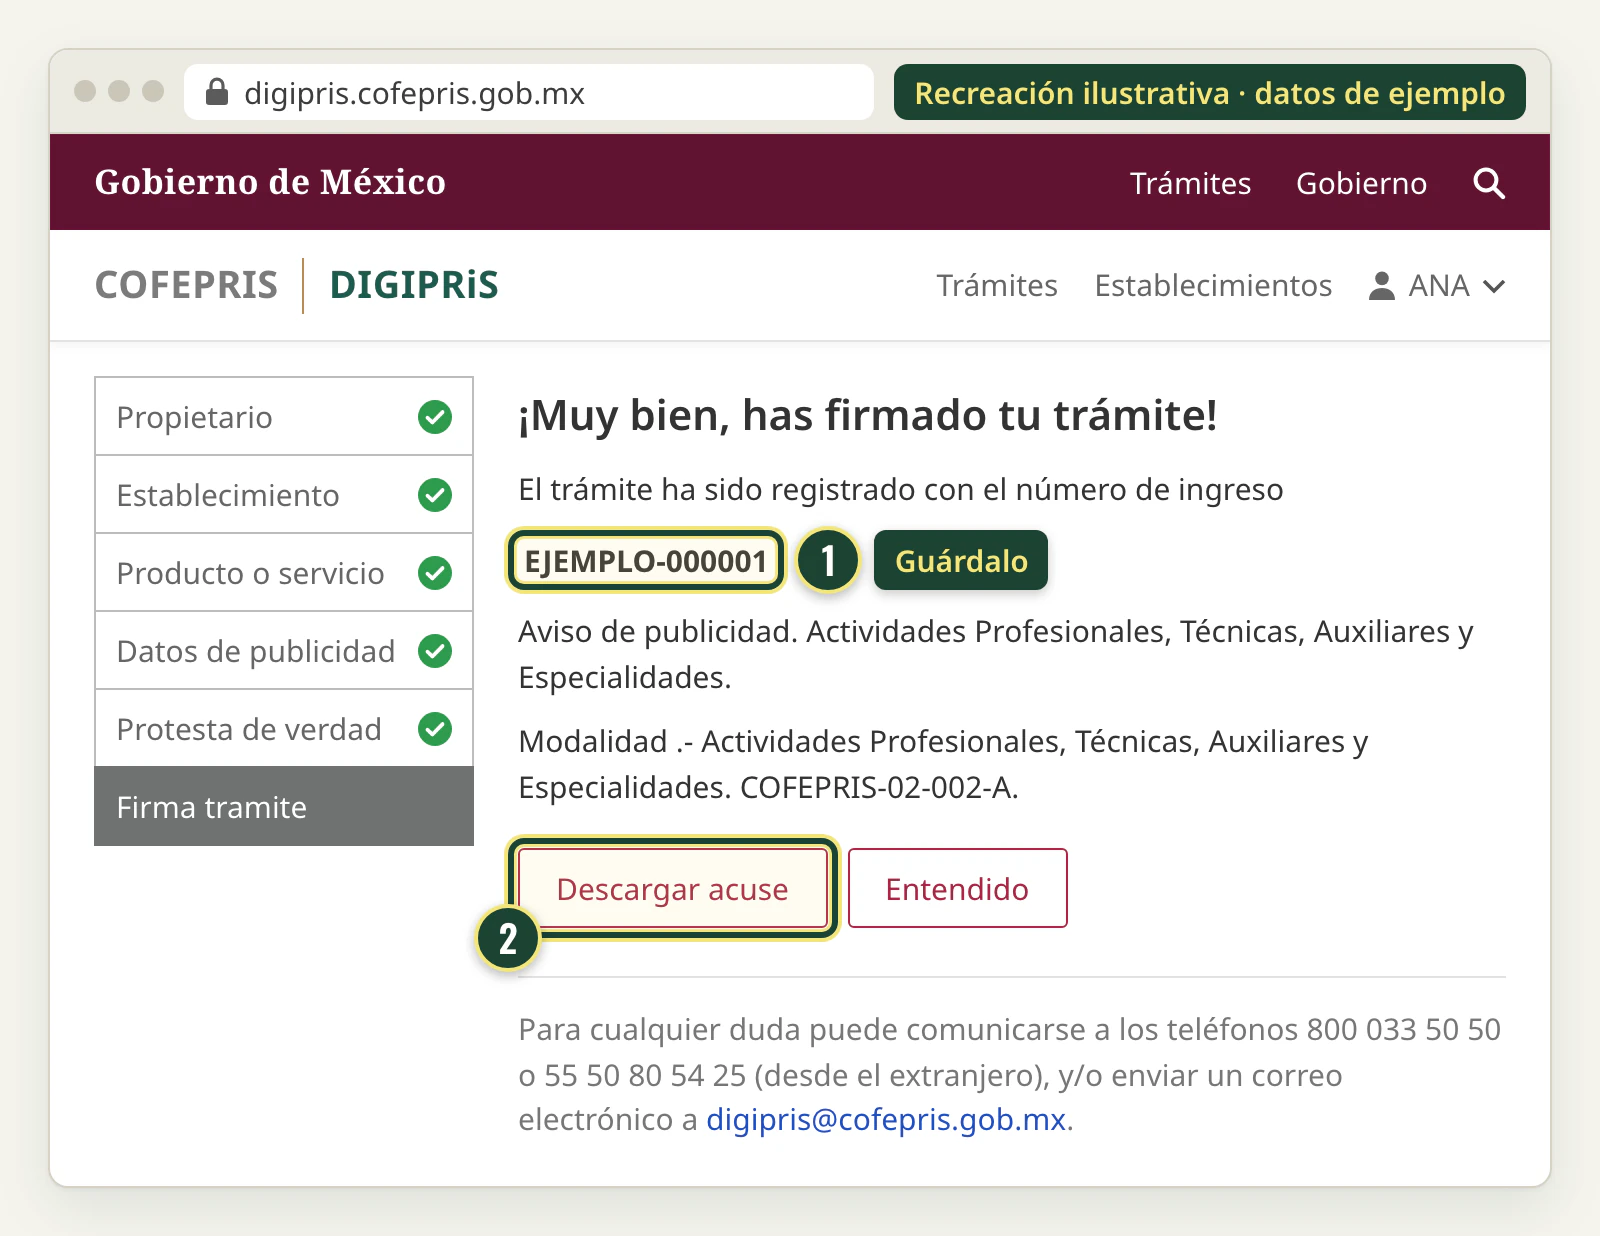Click the user profile icon beside ANA
The height and width of the screenshot is (1236, 1600).
pyautogui.click(x=1381, y=286)
